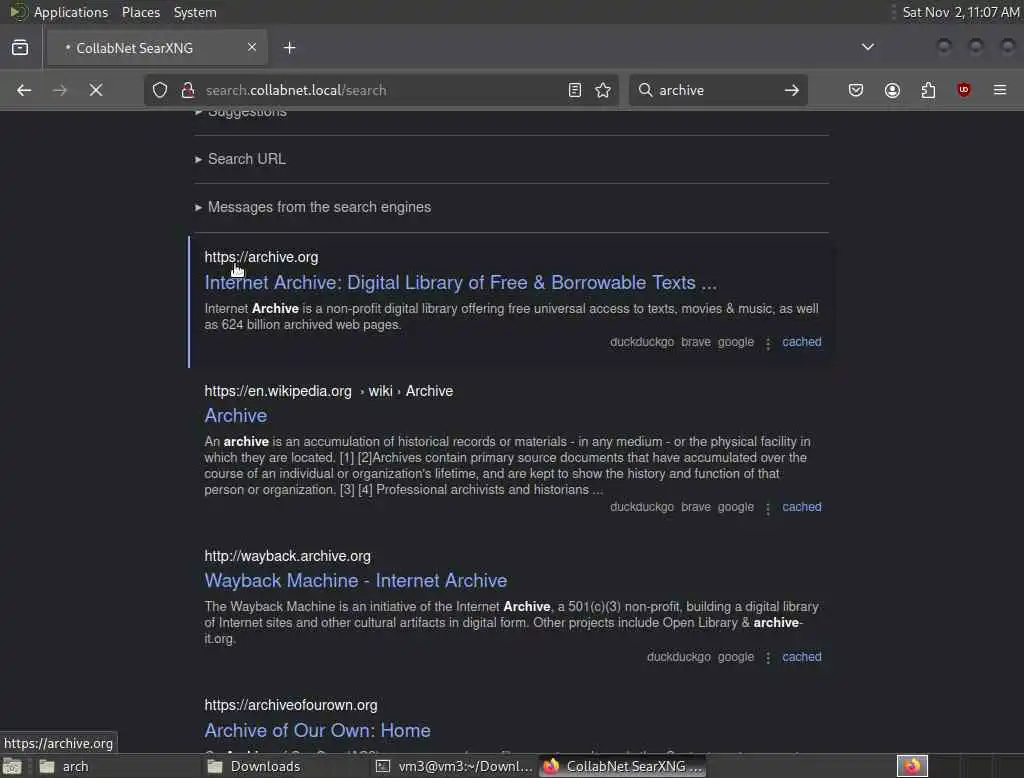Open cached link for Wayback Machine result
The height and width of the screenshot is (778, 1024).
coord(802,657)
